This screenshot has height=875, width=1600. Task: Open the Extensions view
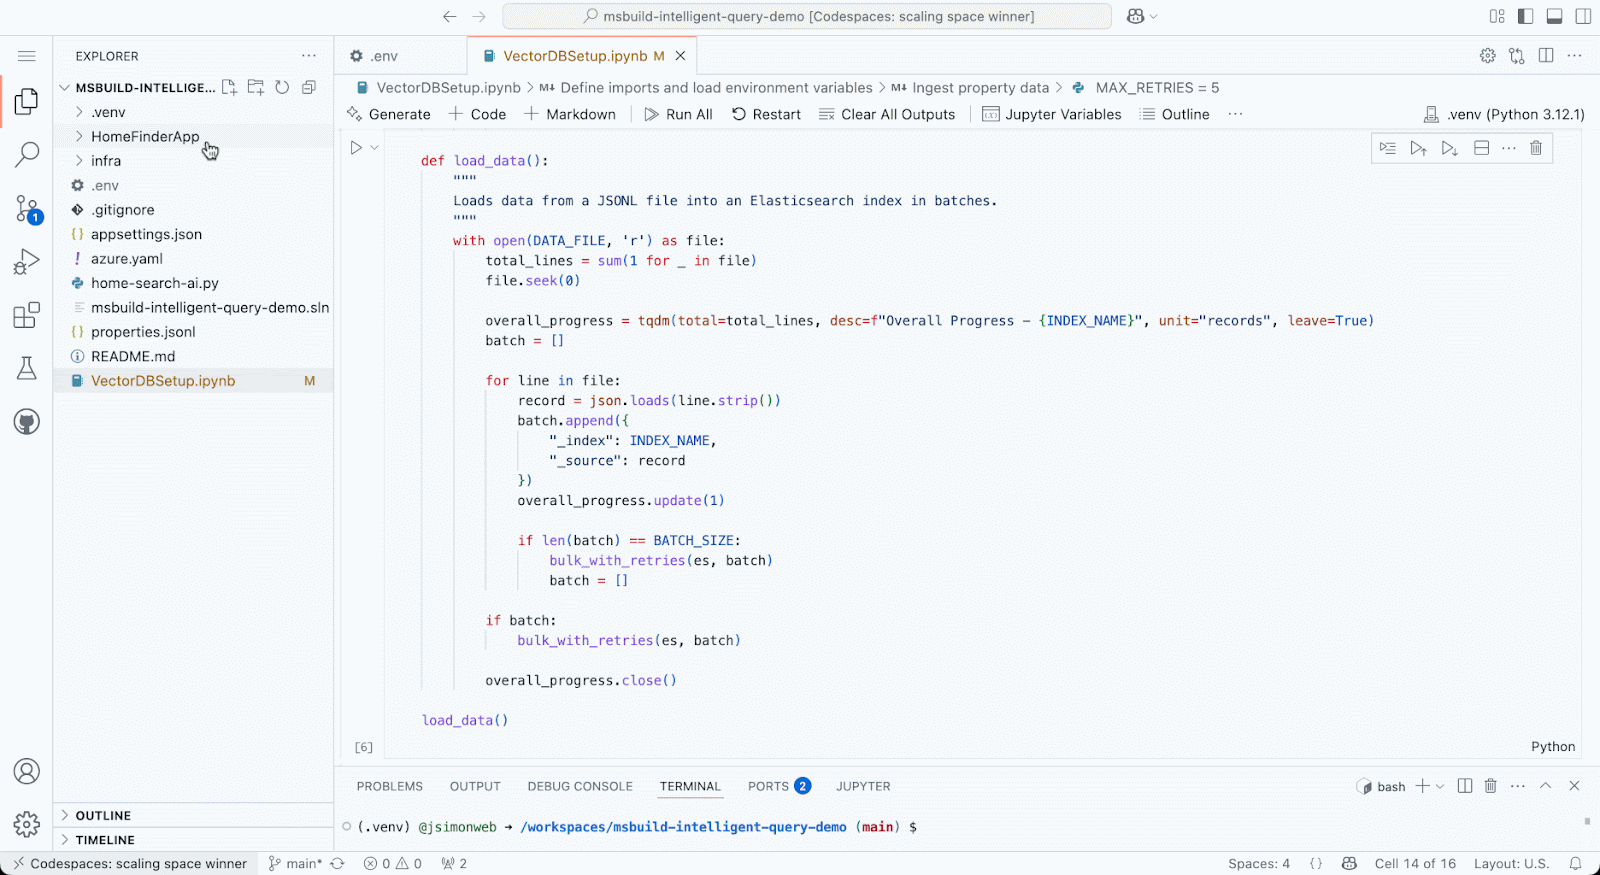[x=27, y=315]
